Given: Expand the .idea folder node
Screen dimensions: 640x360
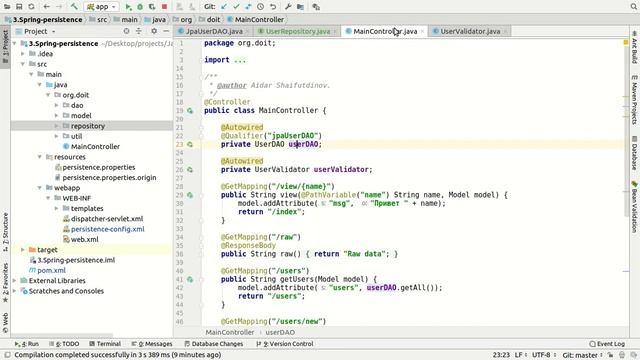Looking at the screenshot, I should click(x=23, y=54).
